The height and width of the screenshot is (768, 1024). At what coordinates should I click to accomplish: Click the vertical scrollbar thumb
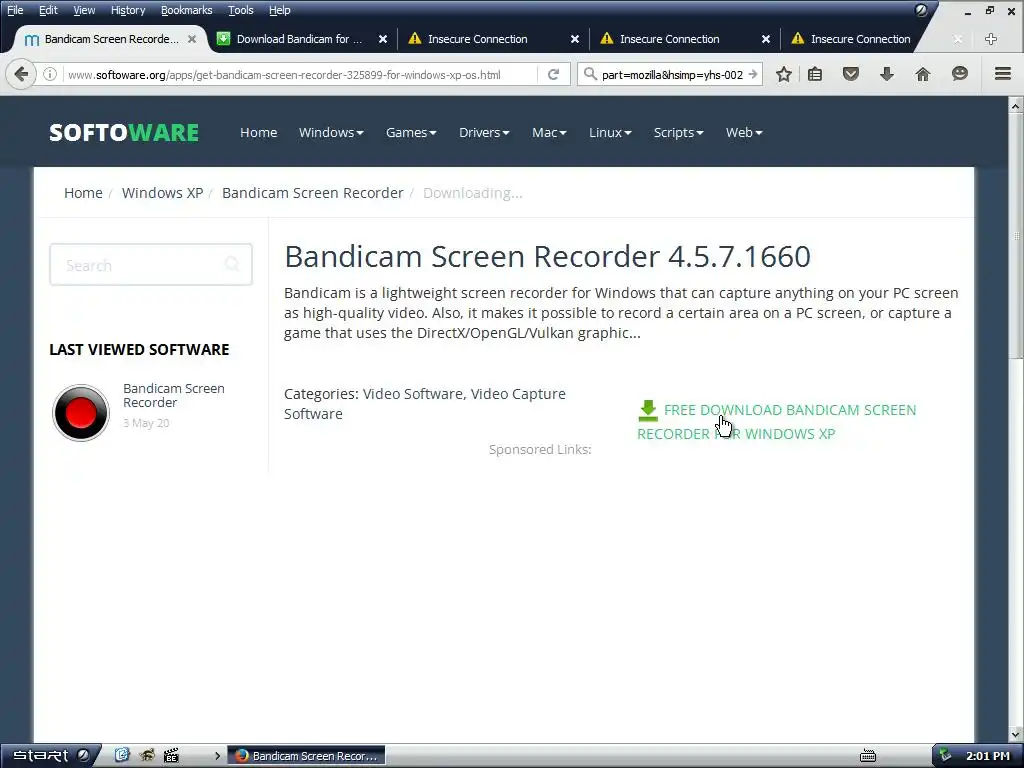(x=1016, y=236)
